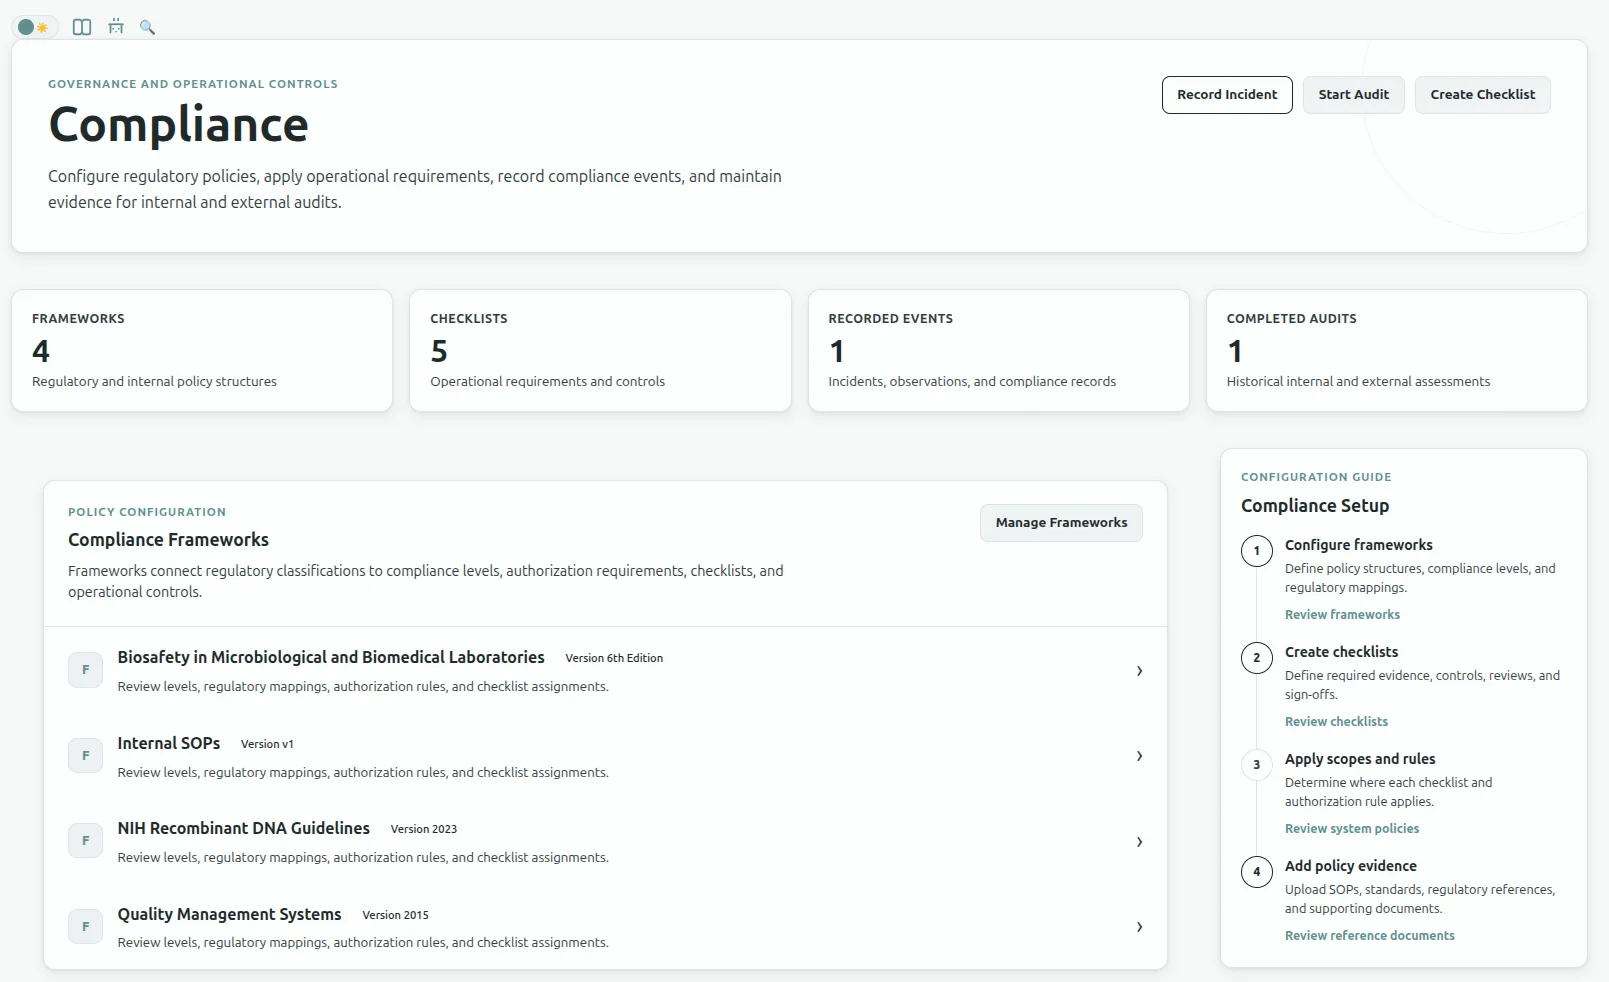Screen dimensions: 1609x982
Task: Click step 1 circle in Compliance Setup
Action: point(1257,551)
